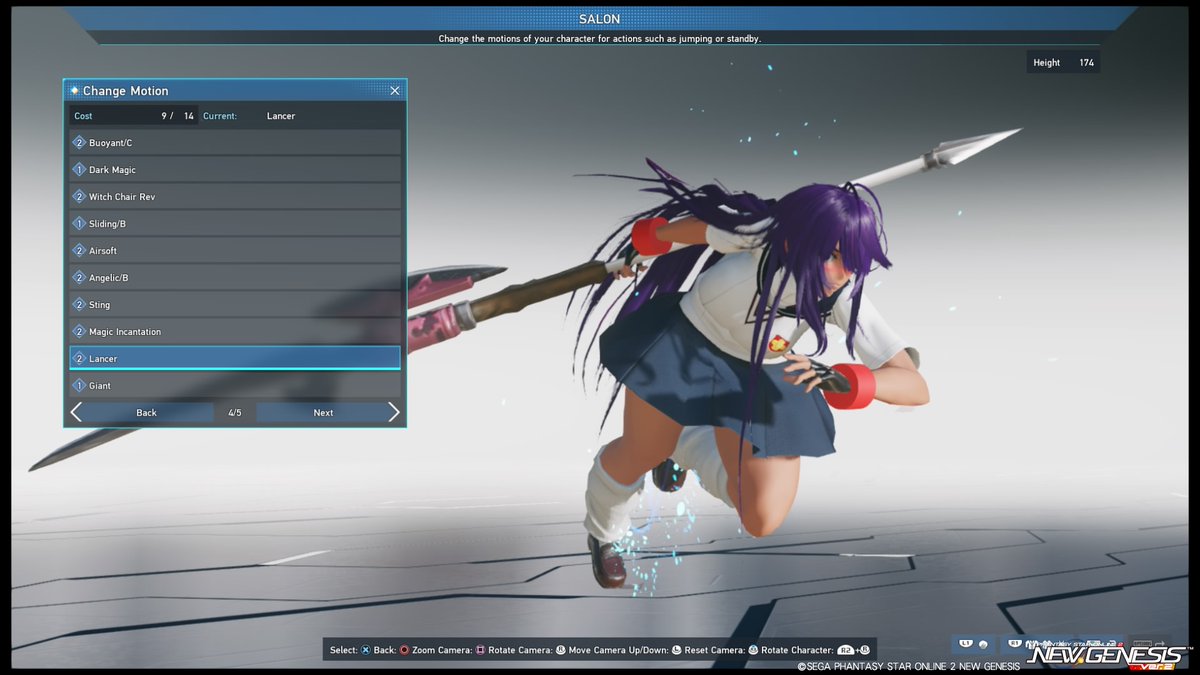Click the cost badge next to Lancer
Screen dimensions: 1200x675
click(x=81, y=358)
